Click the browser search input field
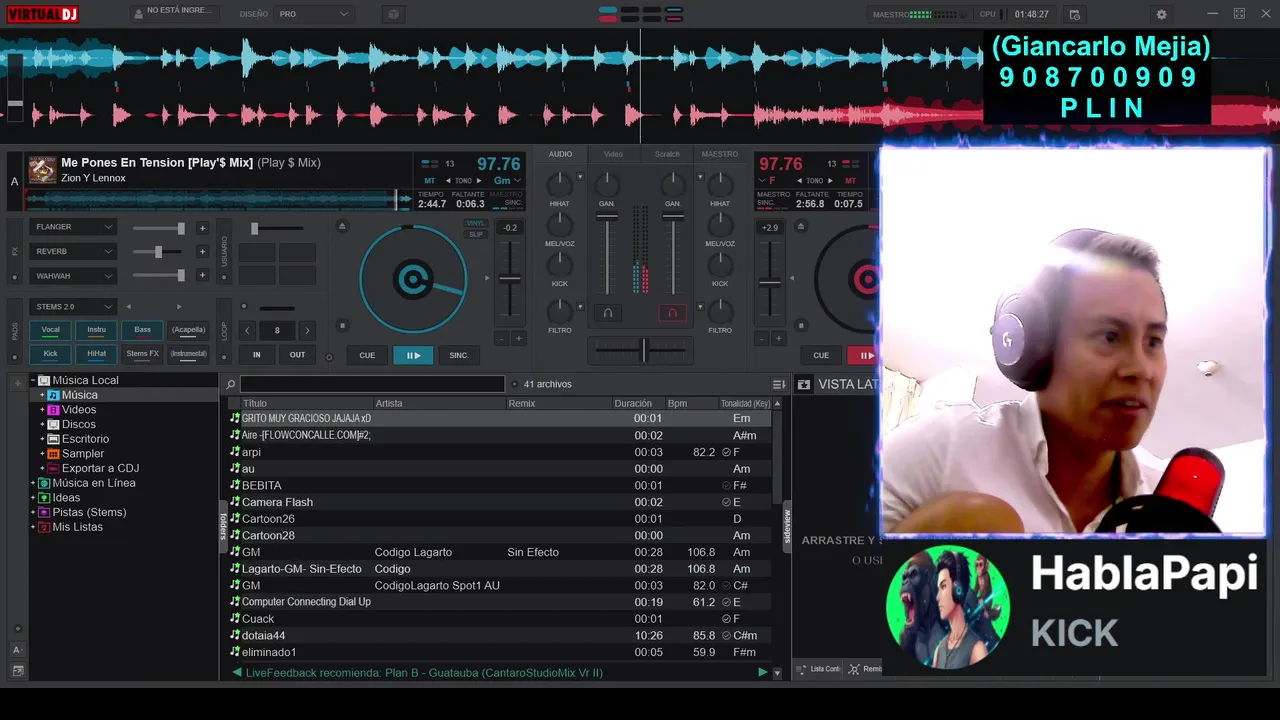The height and width of the screenshot is (720, 1280). tap(372, 384)
